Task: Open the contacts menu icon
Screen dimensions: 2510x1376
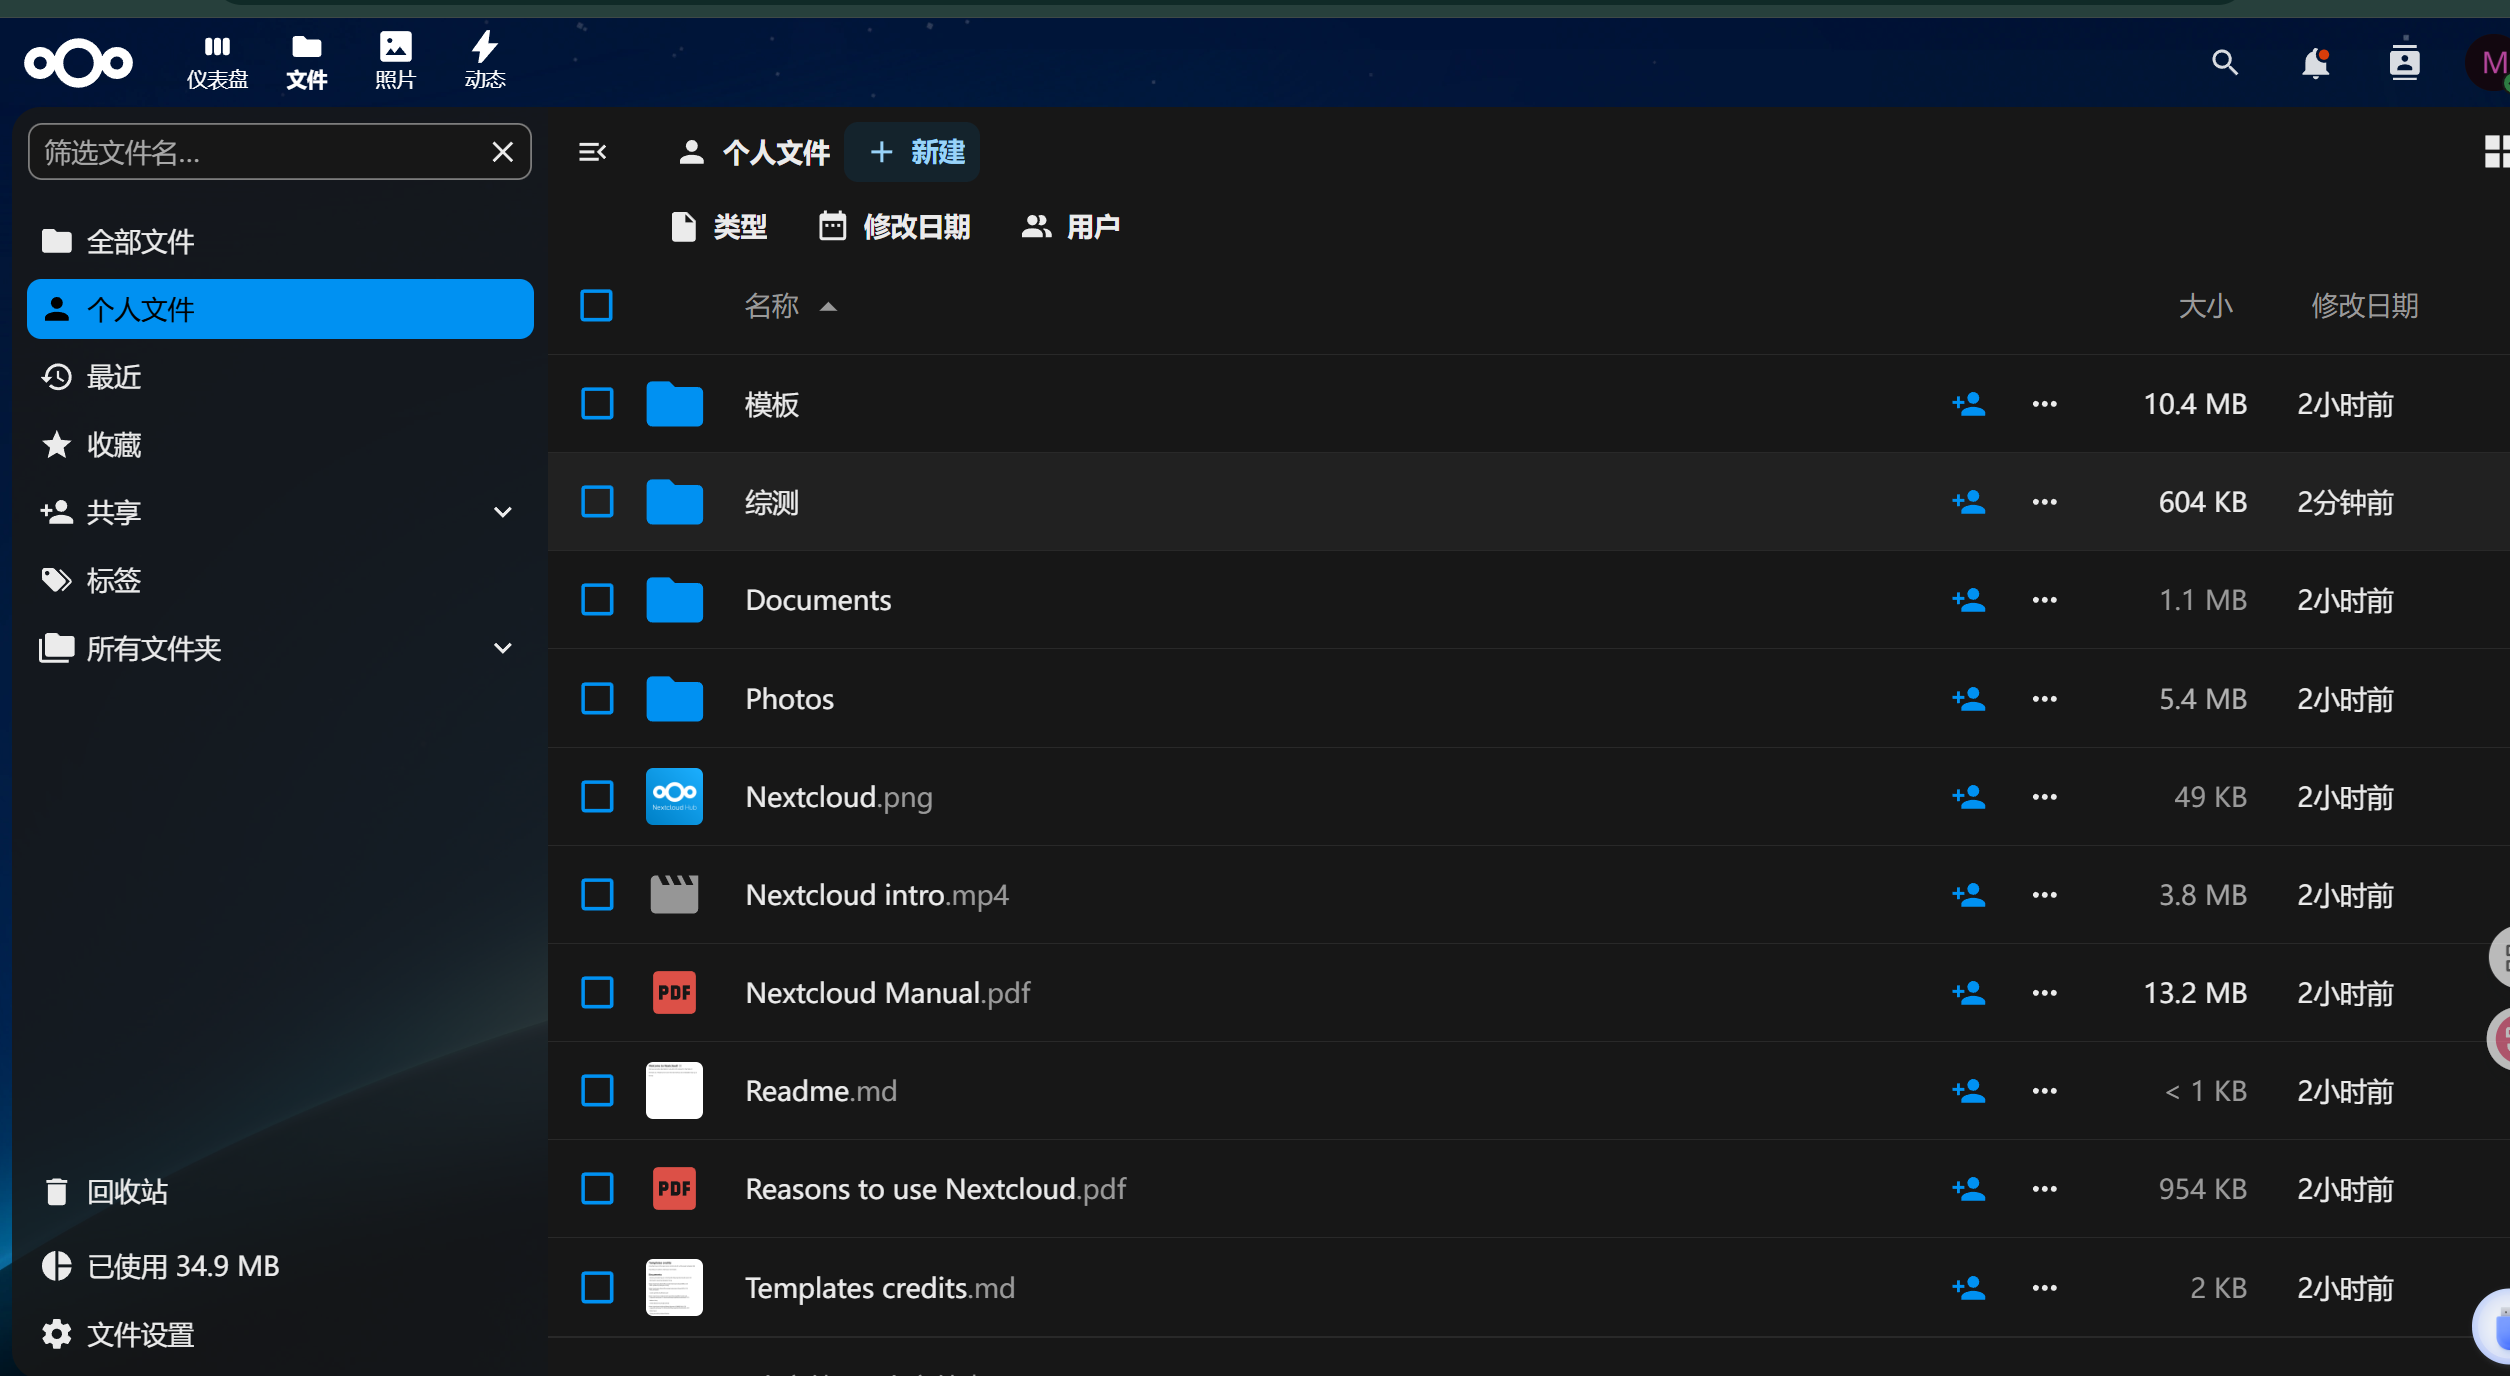Action: coord(2404,63)
